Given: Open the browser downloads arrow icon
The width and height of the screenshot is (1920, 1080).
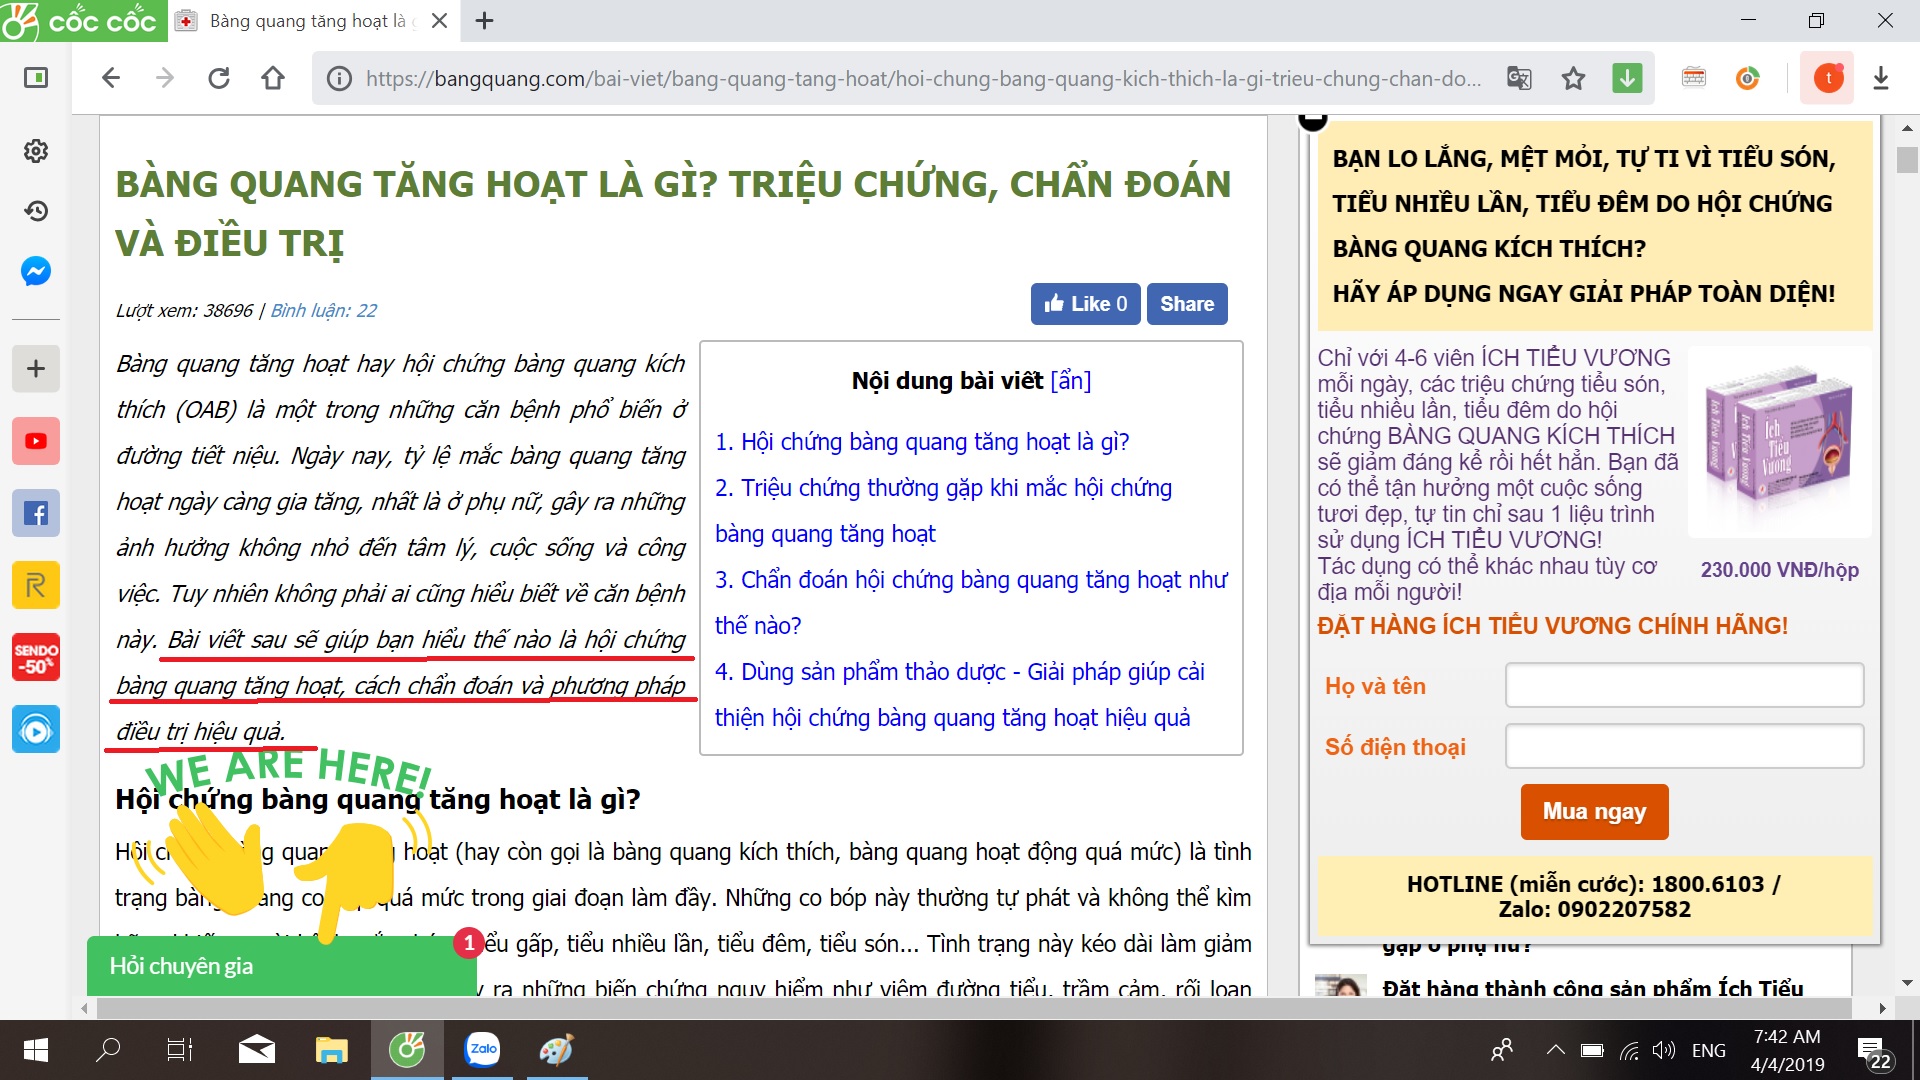Looking at the screenshot, I should (x=1880, y=78).
